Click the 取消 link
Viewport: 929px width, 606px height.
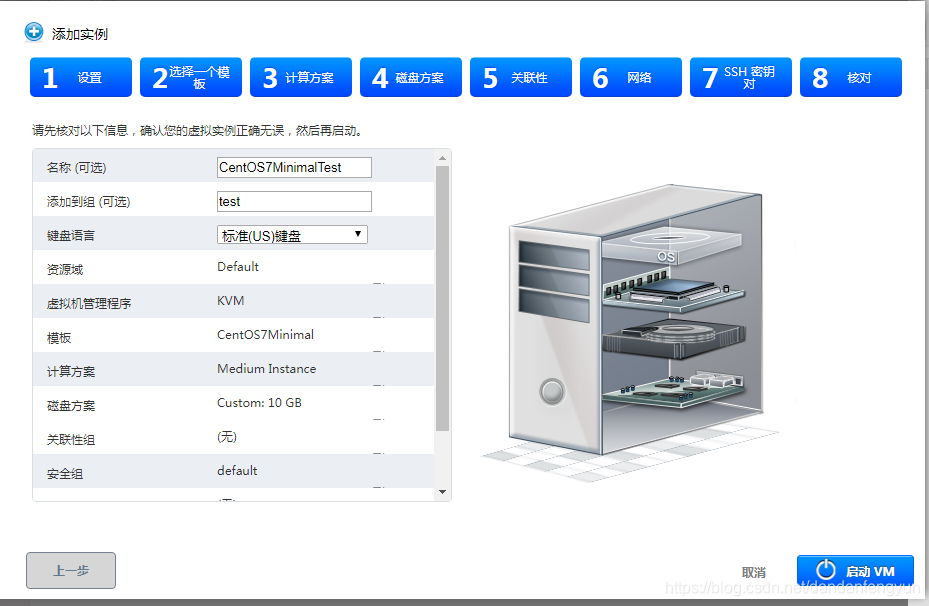[753, 571]
